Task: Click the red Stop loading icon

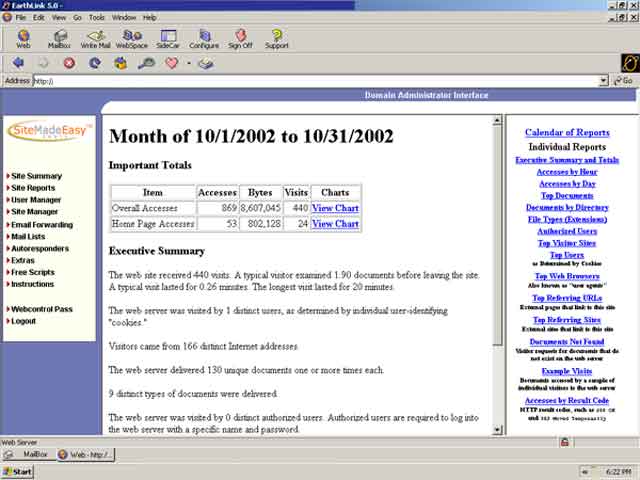Action: (69, 63)
